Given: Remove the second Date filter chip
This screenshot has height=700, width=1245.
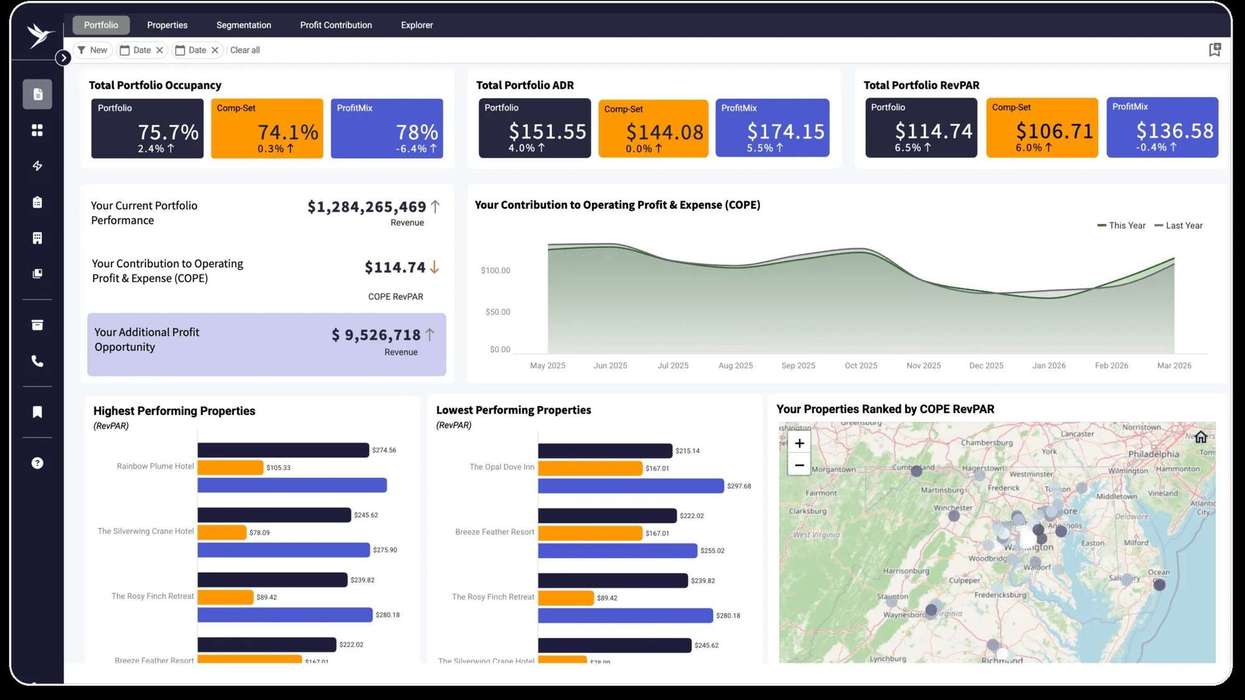Looking at the screenshot, I should [x=214, y=50].
